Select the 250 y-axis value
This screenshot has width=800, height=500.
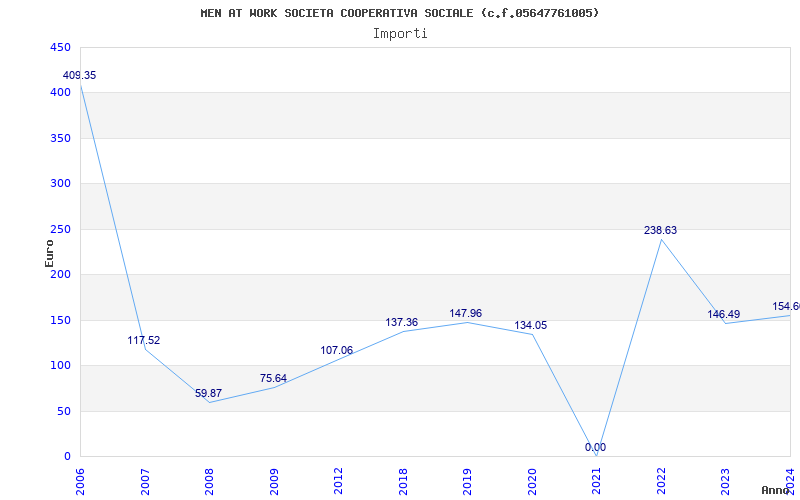tap(60, 229)
